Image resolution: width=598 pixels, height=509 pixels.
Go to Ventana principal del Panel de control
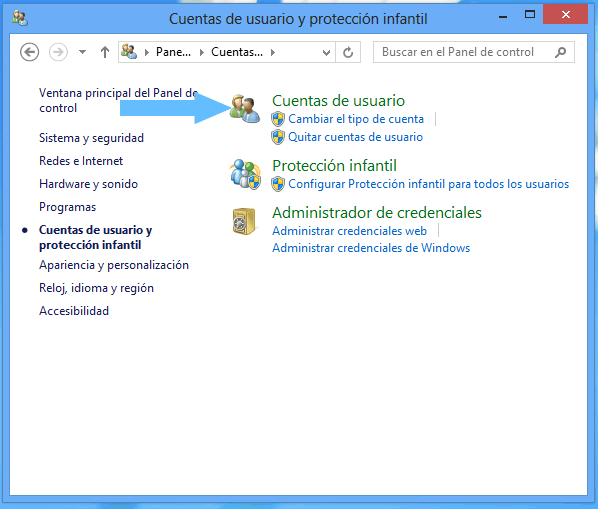pyautogui.click(x=118, y=101)
